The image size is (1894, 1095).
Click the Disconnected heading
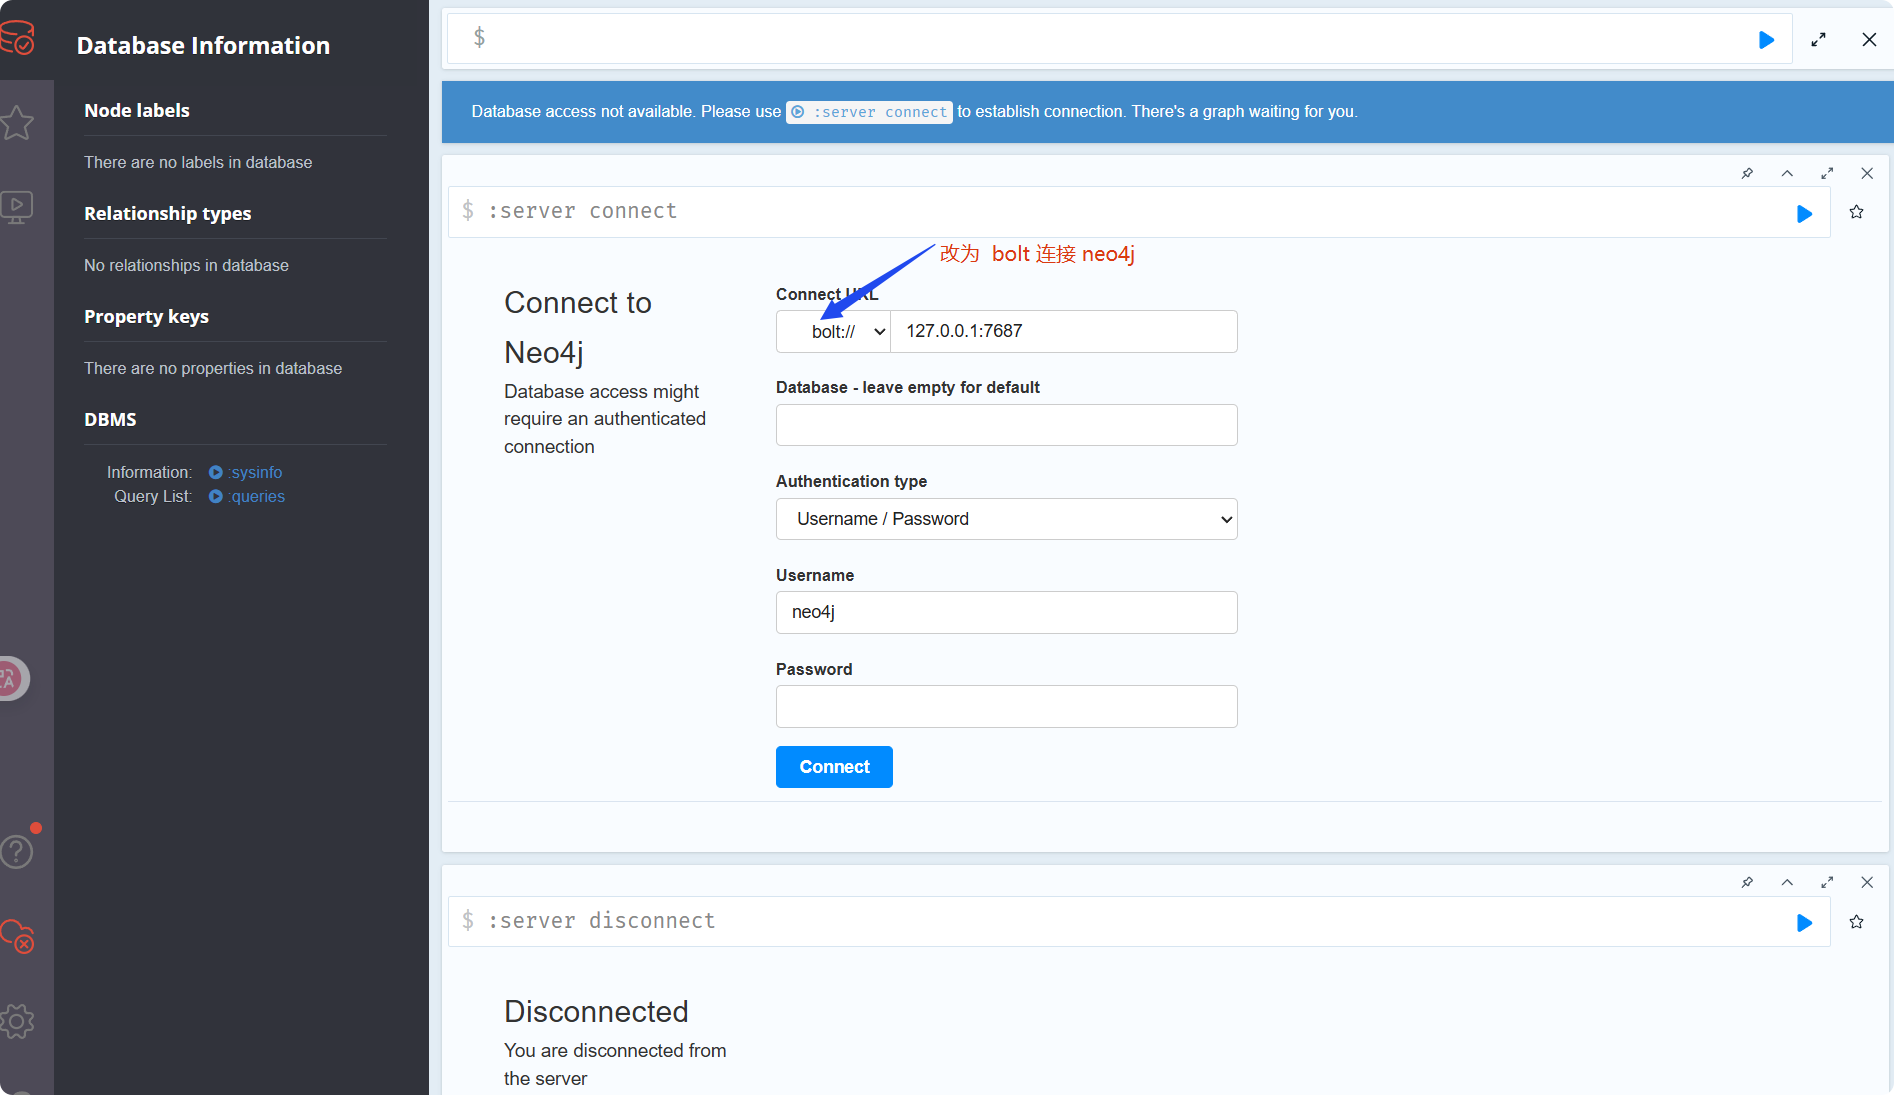[596, 1011]
